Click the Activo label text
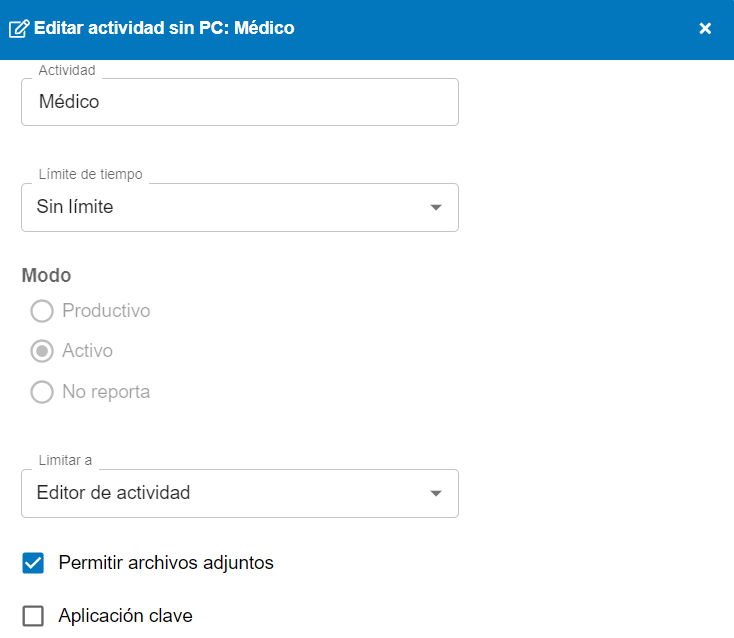734x638 pixels. [x=87, y=351]
